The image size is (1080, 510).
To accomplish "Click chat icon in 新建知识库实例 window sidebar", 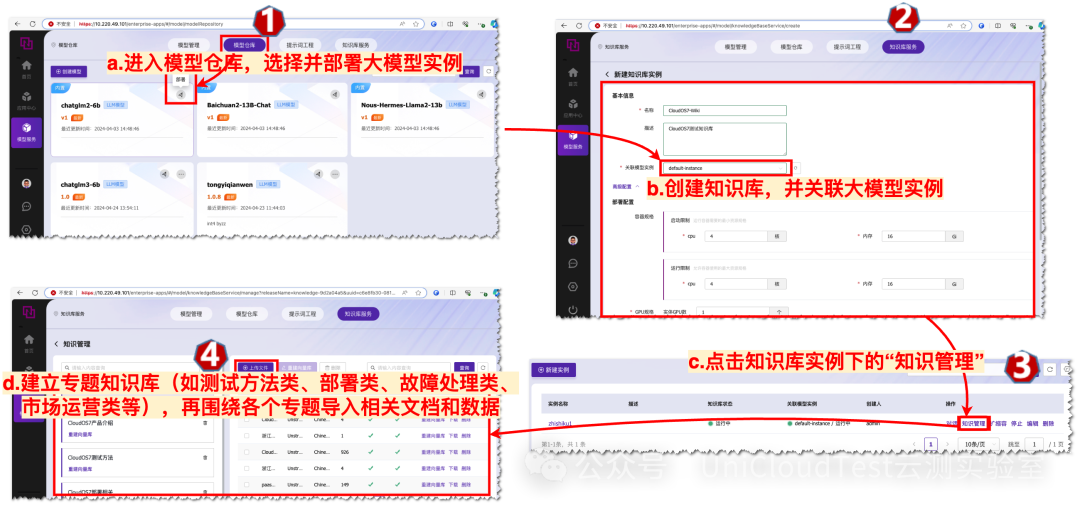I will click(572, 263).
